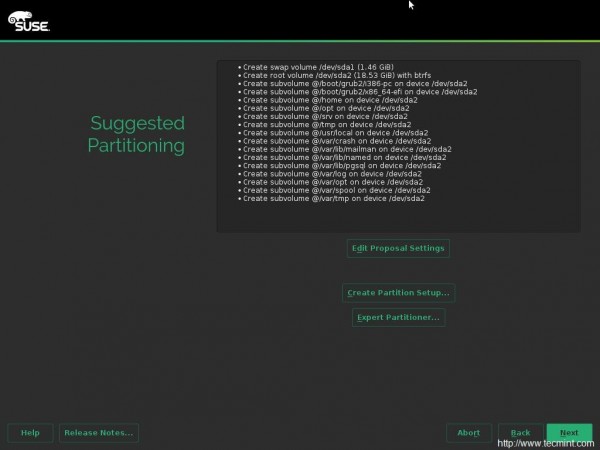Click the Edit Proposal Settings button
Screen dimensions: 600x450
tap(398, 248)
